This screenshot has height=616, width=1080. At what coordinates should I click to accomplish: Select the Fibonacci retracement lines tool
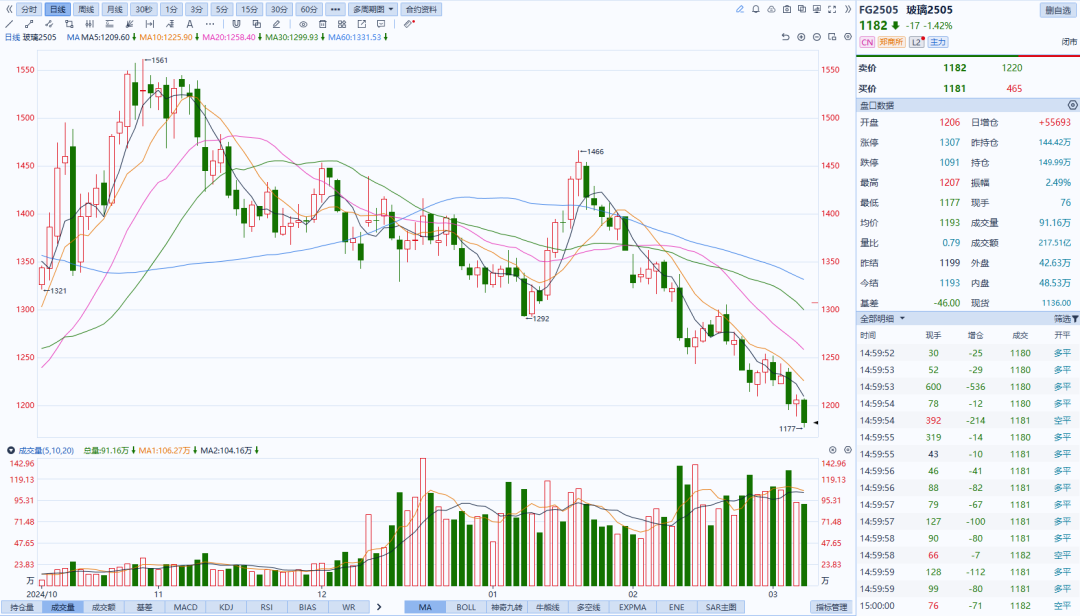[109, 24]
